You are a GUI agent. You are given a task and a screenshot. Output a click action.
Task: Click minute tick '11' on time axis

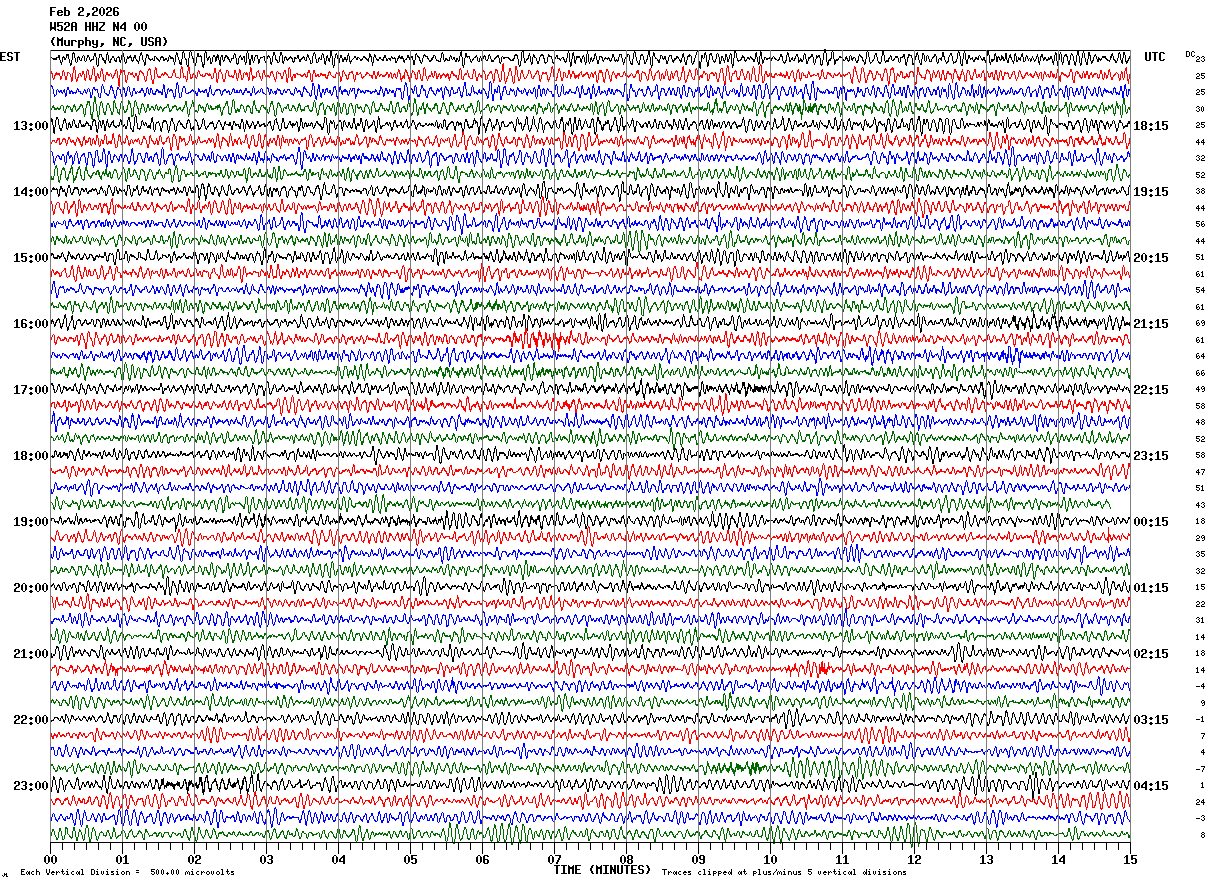pyautogui.click(x=842, y=859)
